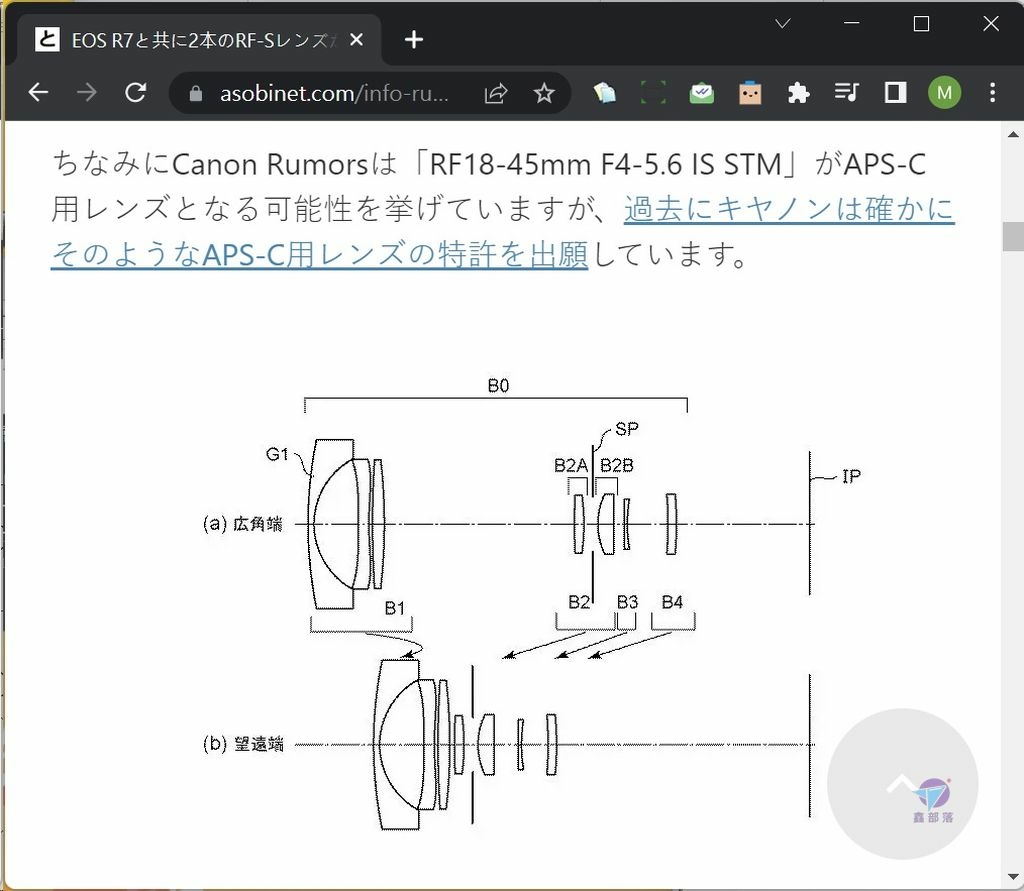This screenshot has height=891, width=1024.
Task: Click the scrollbar up arrow
Action: pyautogui.click(x=1013, y=135)
